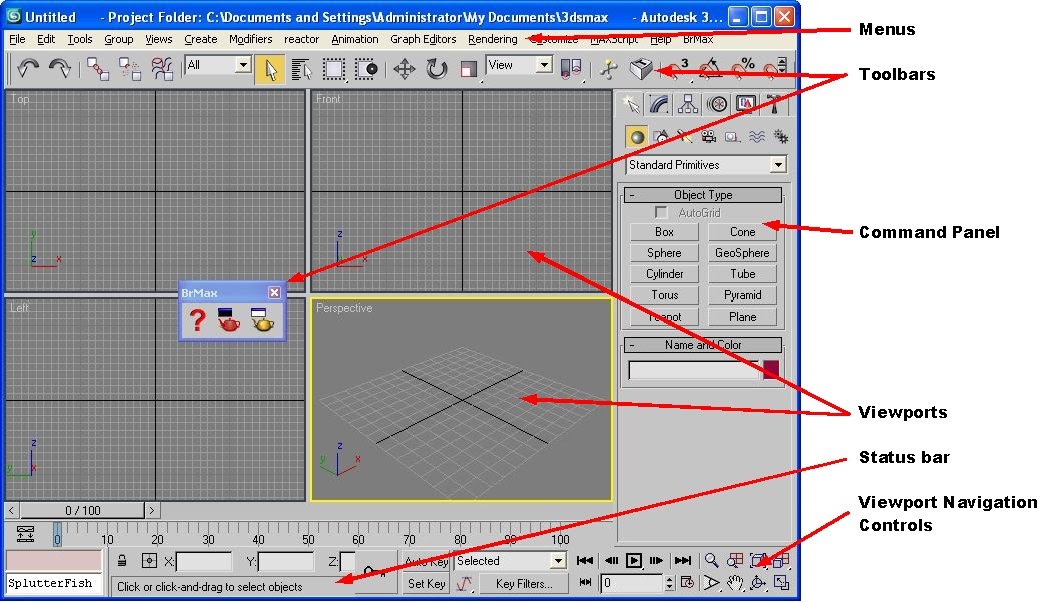This screenshot has width=1040, height=602.
Task: Click the Box primitive button
Action: pos(664,232)
